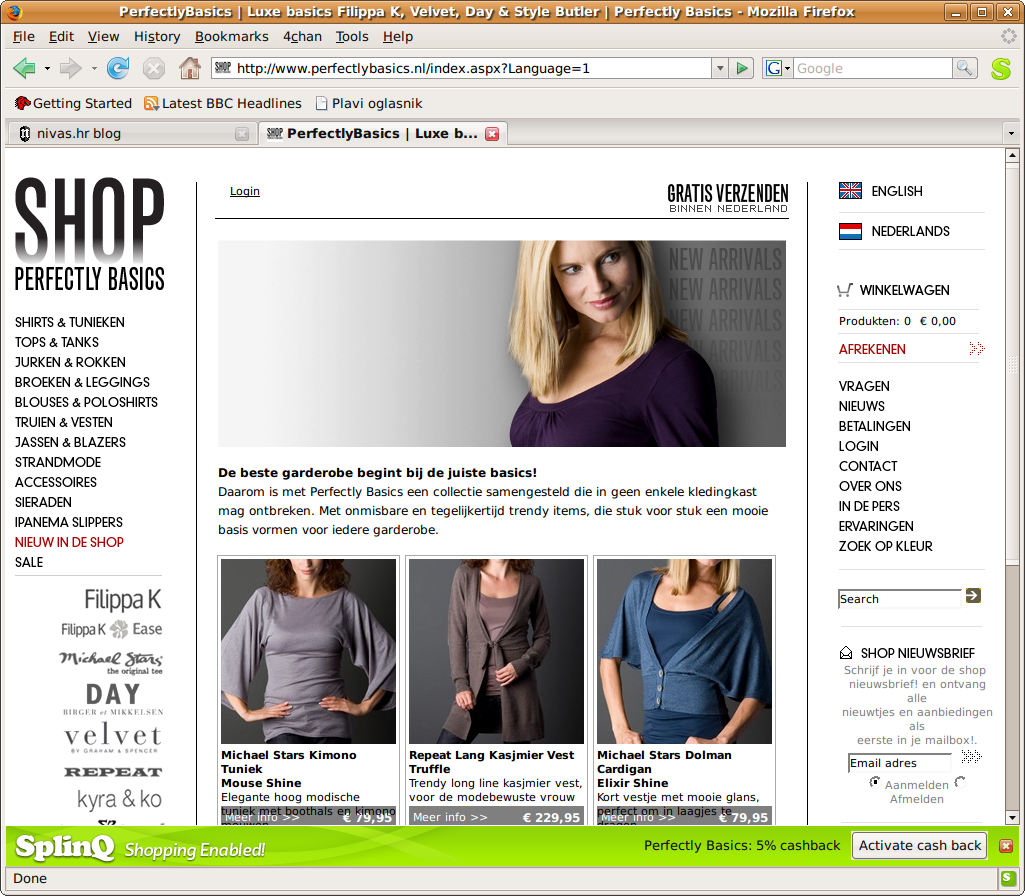Screen dimensions: 1025x896
Task: Expand the list all tabs dropdown
Action: (1012, 133)
